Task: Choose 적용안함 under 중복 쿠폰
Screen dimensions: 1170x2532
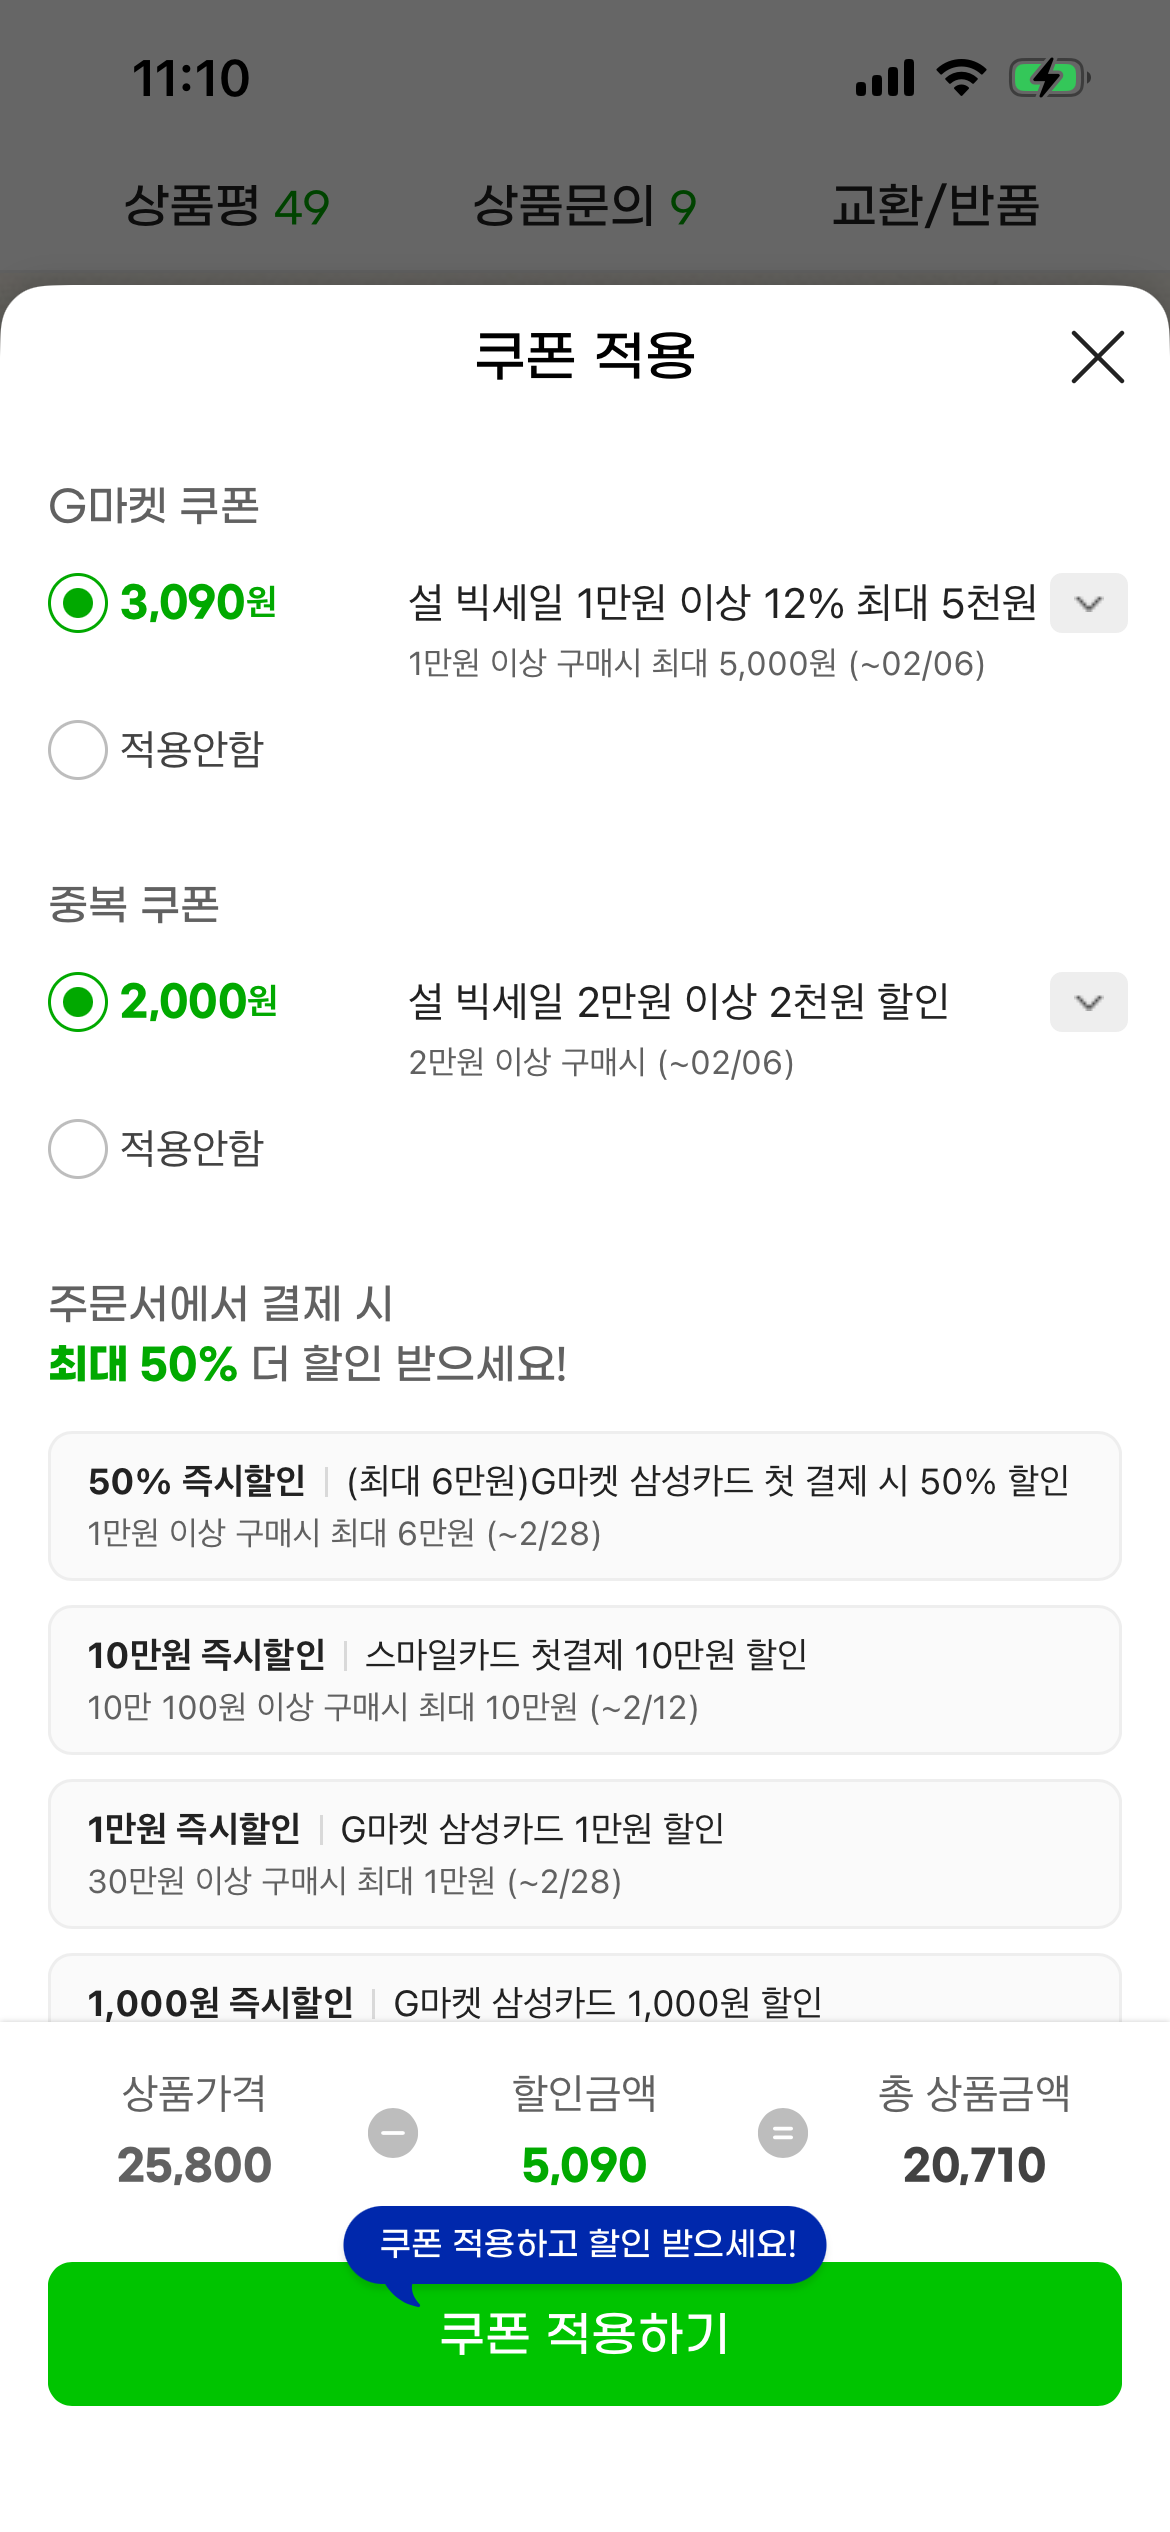Action: [x=78, y=1149]
